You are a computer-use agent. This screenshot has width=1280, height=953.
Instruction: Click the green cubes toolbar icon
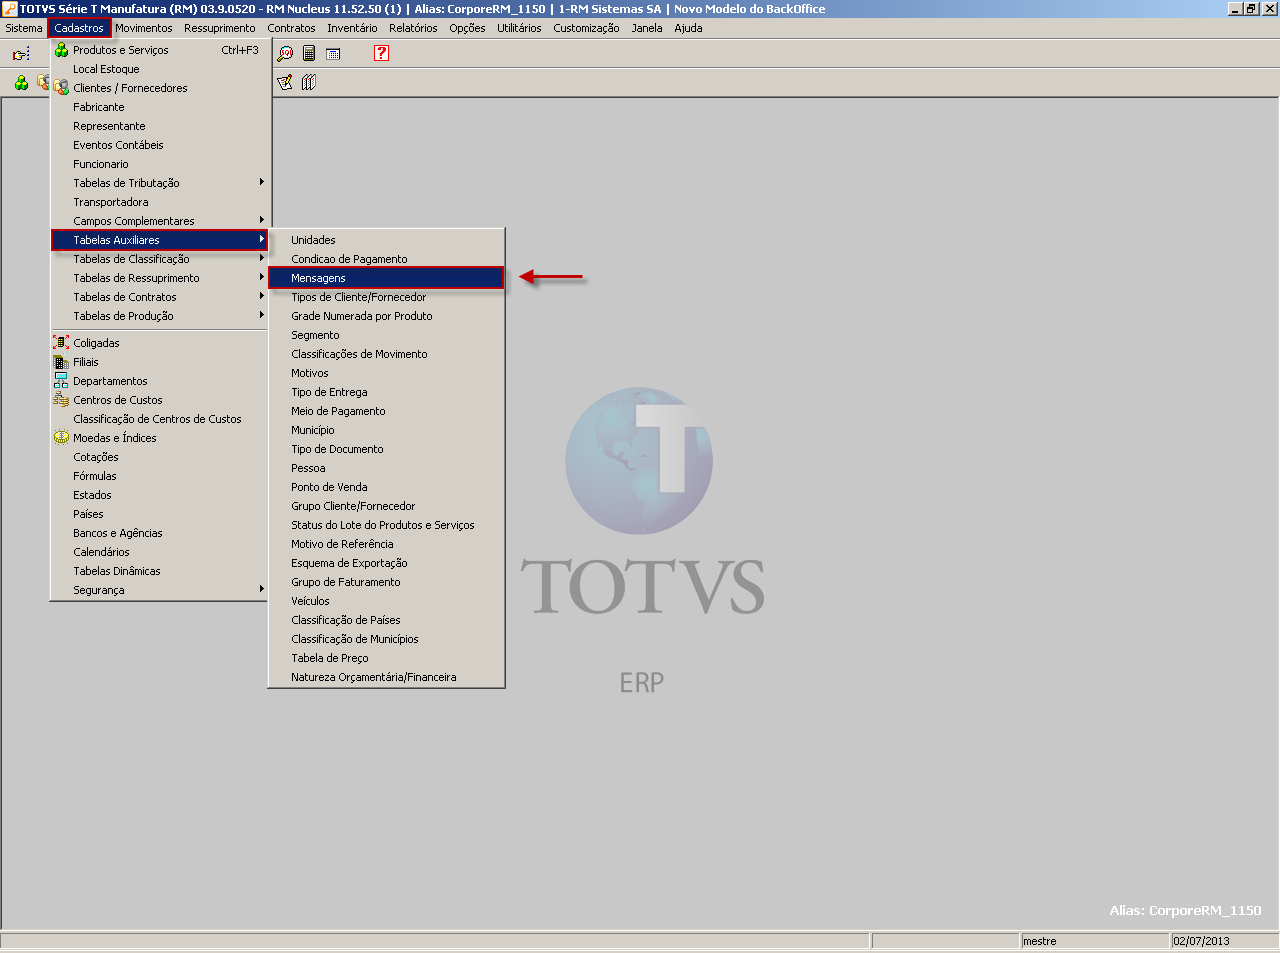coord(21,82)
